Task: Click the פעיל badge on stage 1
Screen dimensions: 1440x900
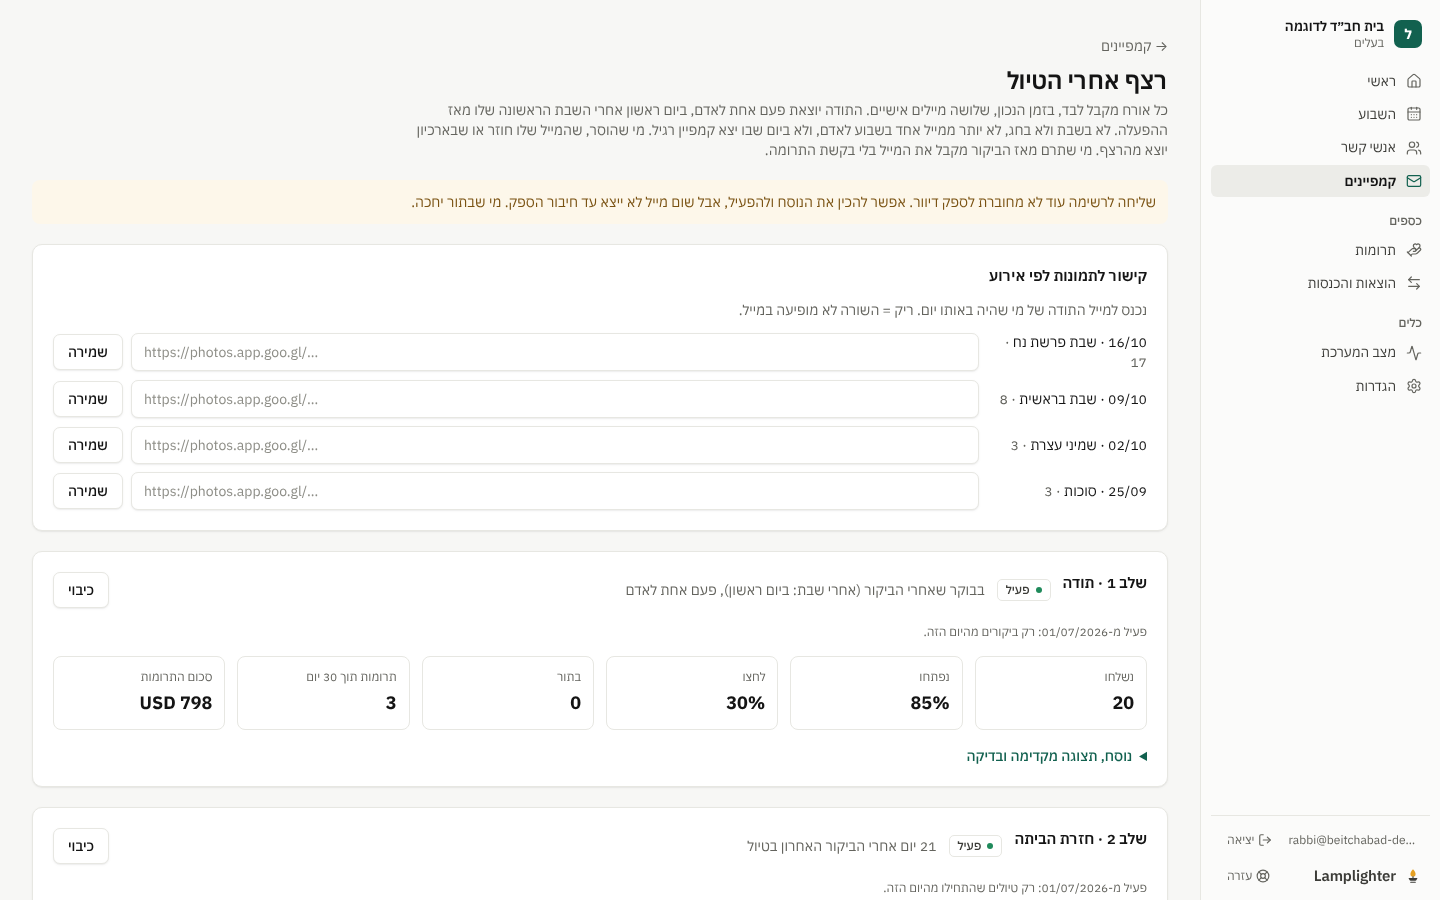Action: (1024, 590)
